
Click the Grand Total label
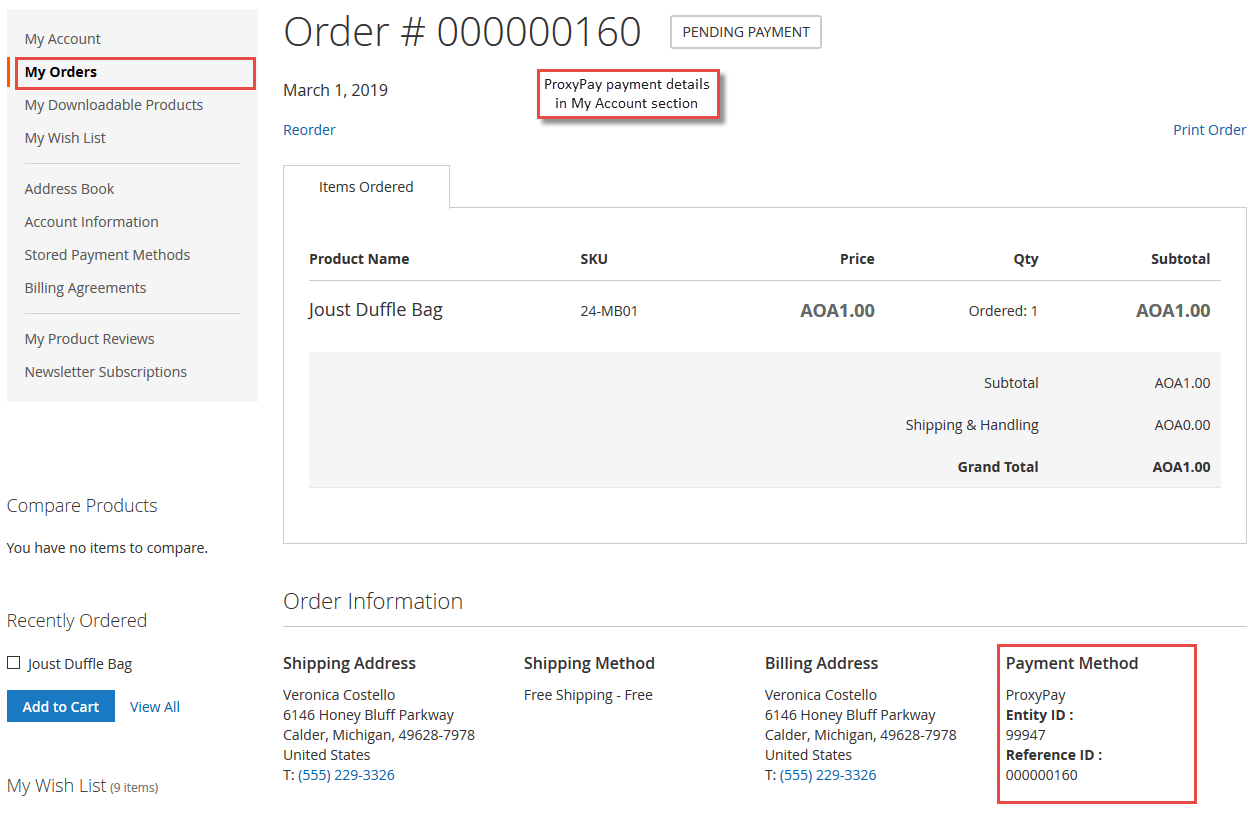998,467
